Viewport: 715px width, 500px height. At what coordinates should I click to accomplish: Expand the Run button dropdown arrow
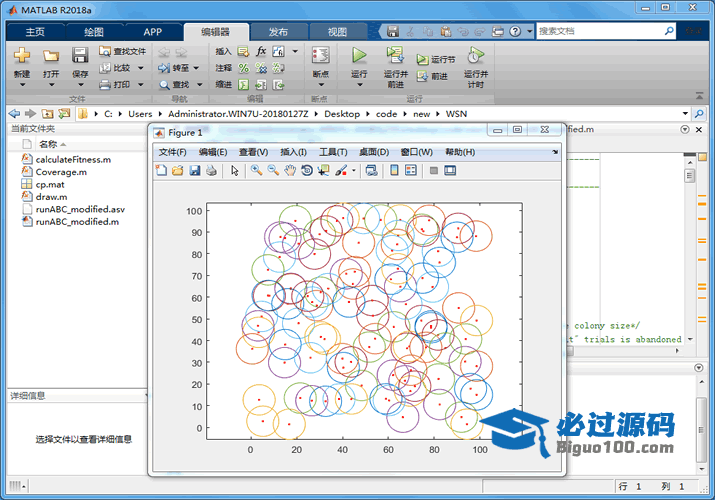(x=359, y=85)
